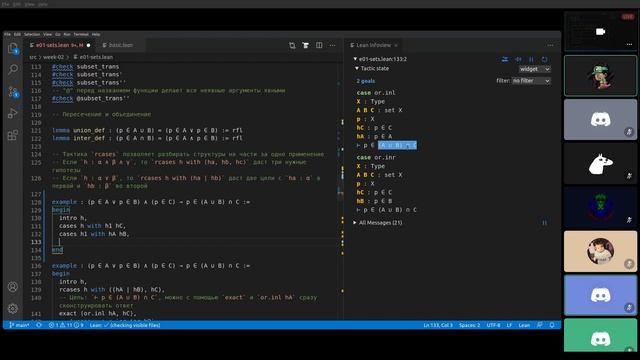Open the Manage gear menu

click(13, 309)
